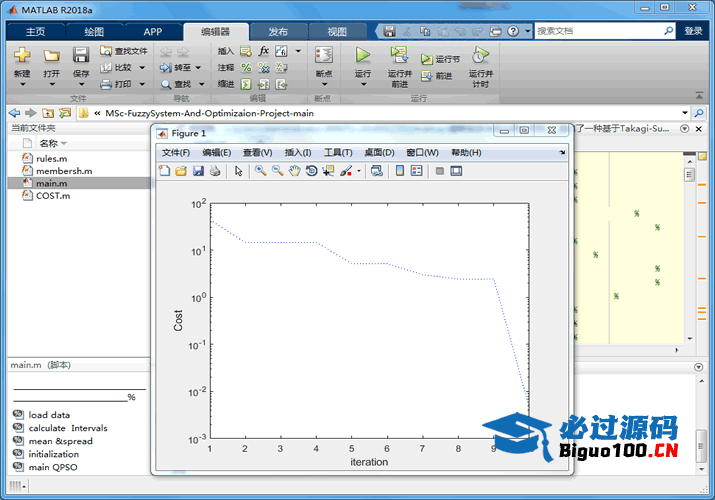Click the New file icon in MATLAB editor ribbon
Screen dimensions: 715x500
[22, 55]
